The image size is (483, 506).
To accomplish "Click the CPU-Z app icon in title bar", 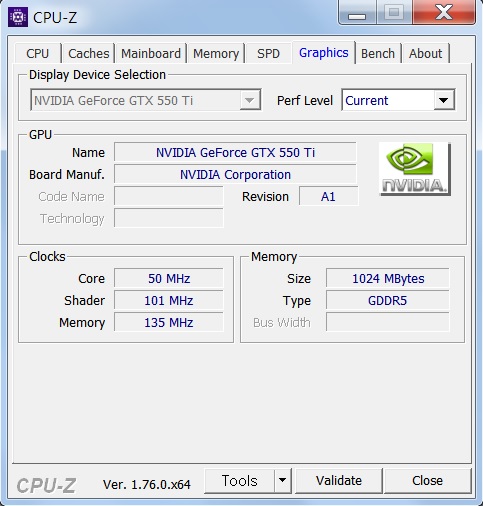I will pos(18,17).
